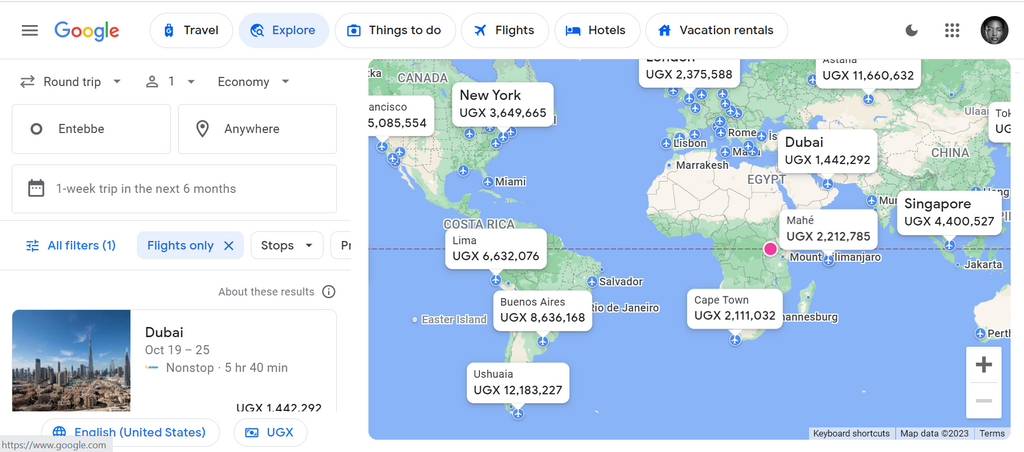1024x452 pixels.
Task: Click the Entebbe origin field
Action: point(91,129)
